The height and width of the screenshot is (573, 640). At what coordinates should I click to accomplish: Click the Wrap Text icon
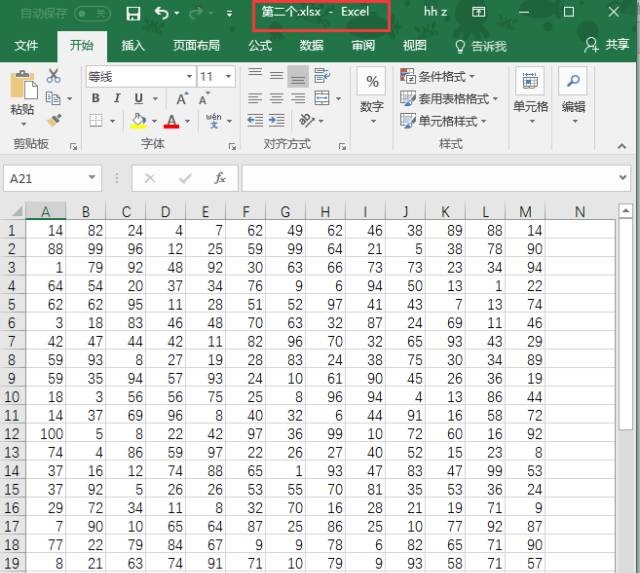pyautogui.click(x=321, y=76)
